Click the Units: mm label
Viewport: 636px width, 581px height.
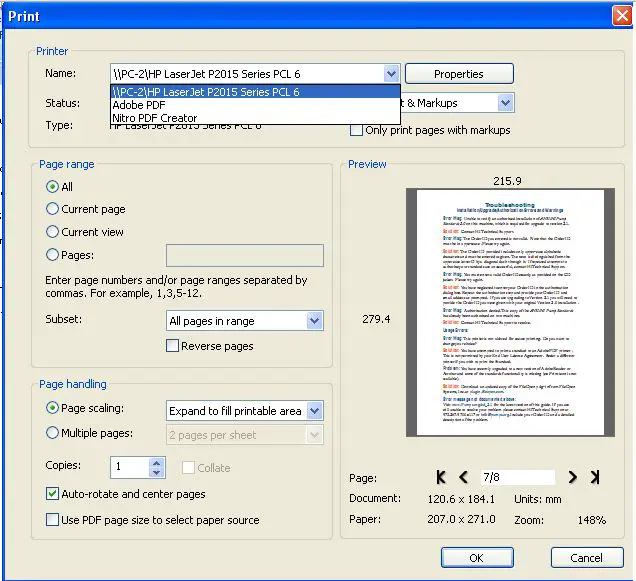538,499
